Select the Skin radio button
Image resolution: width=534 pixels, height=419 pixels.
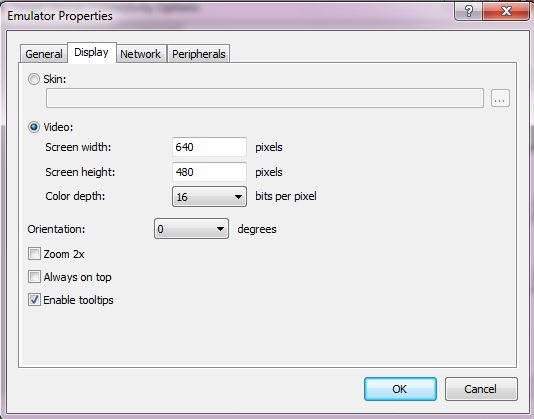(34, 79)
